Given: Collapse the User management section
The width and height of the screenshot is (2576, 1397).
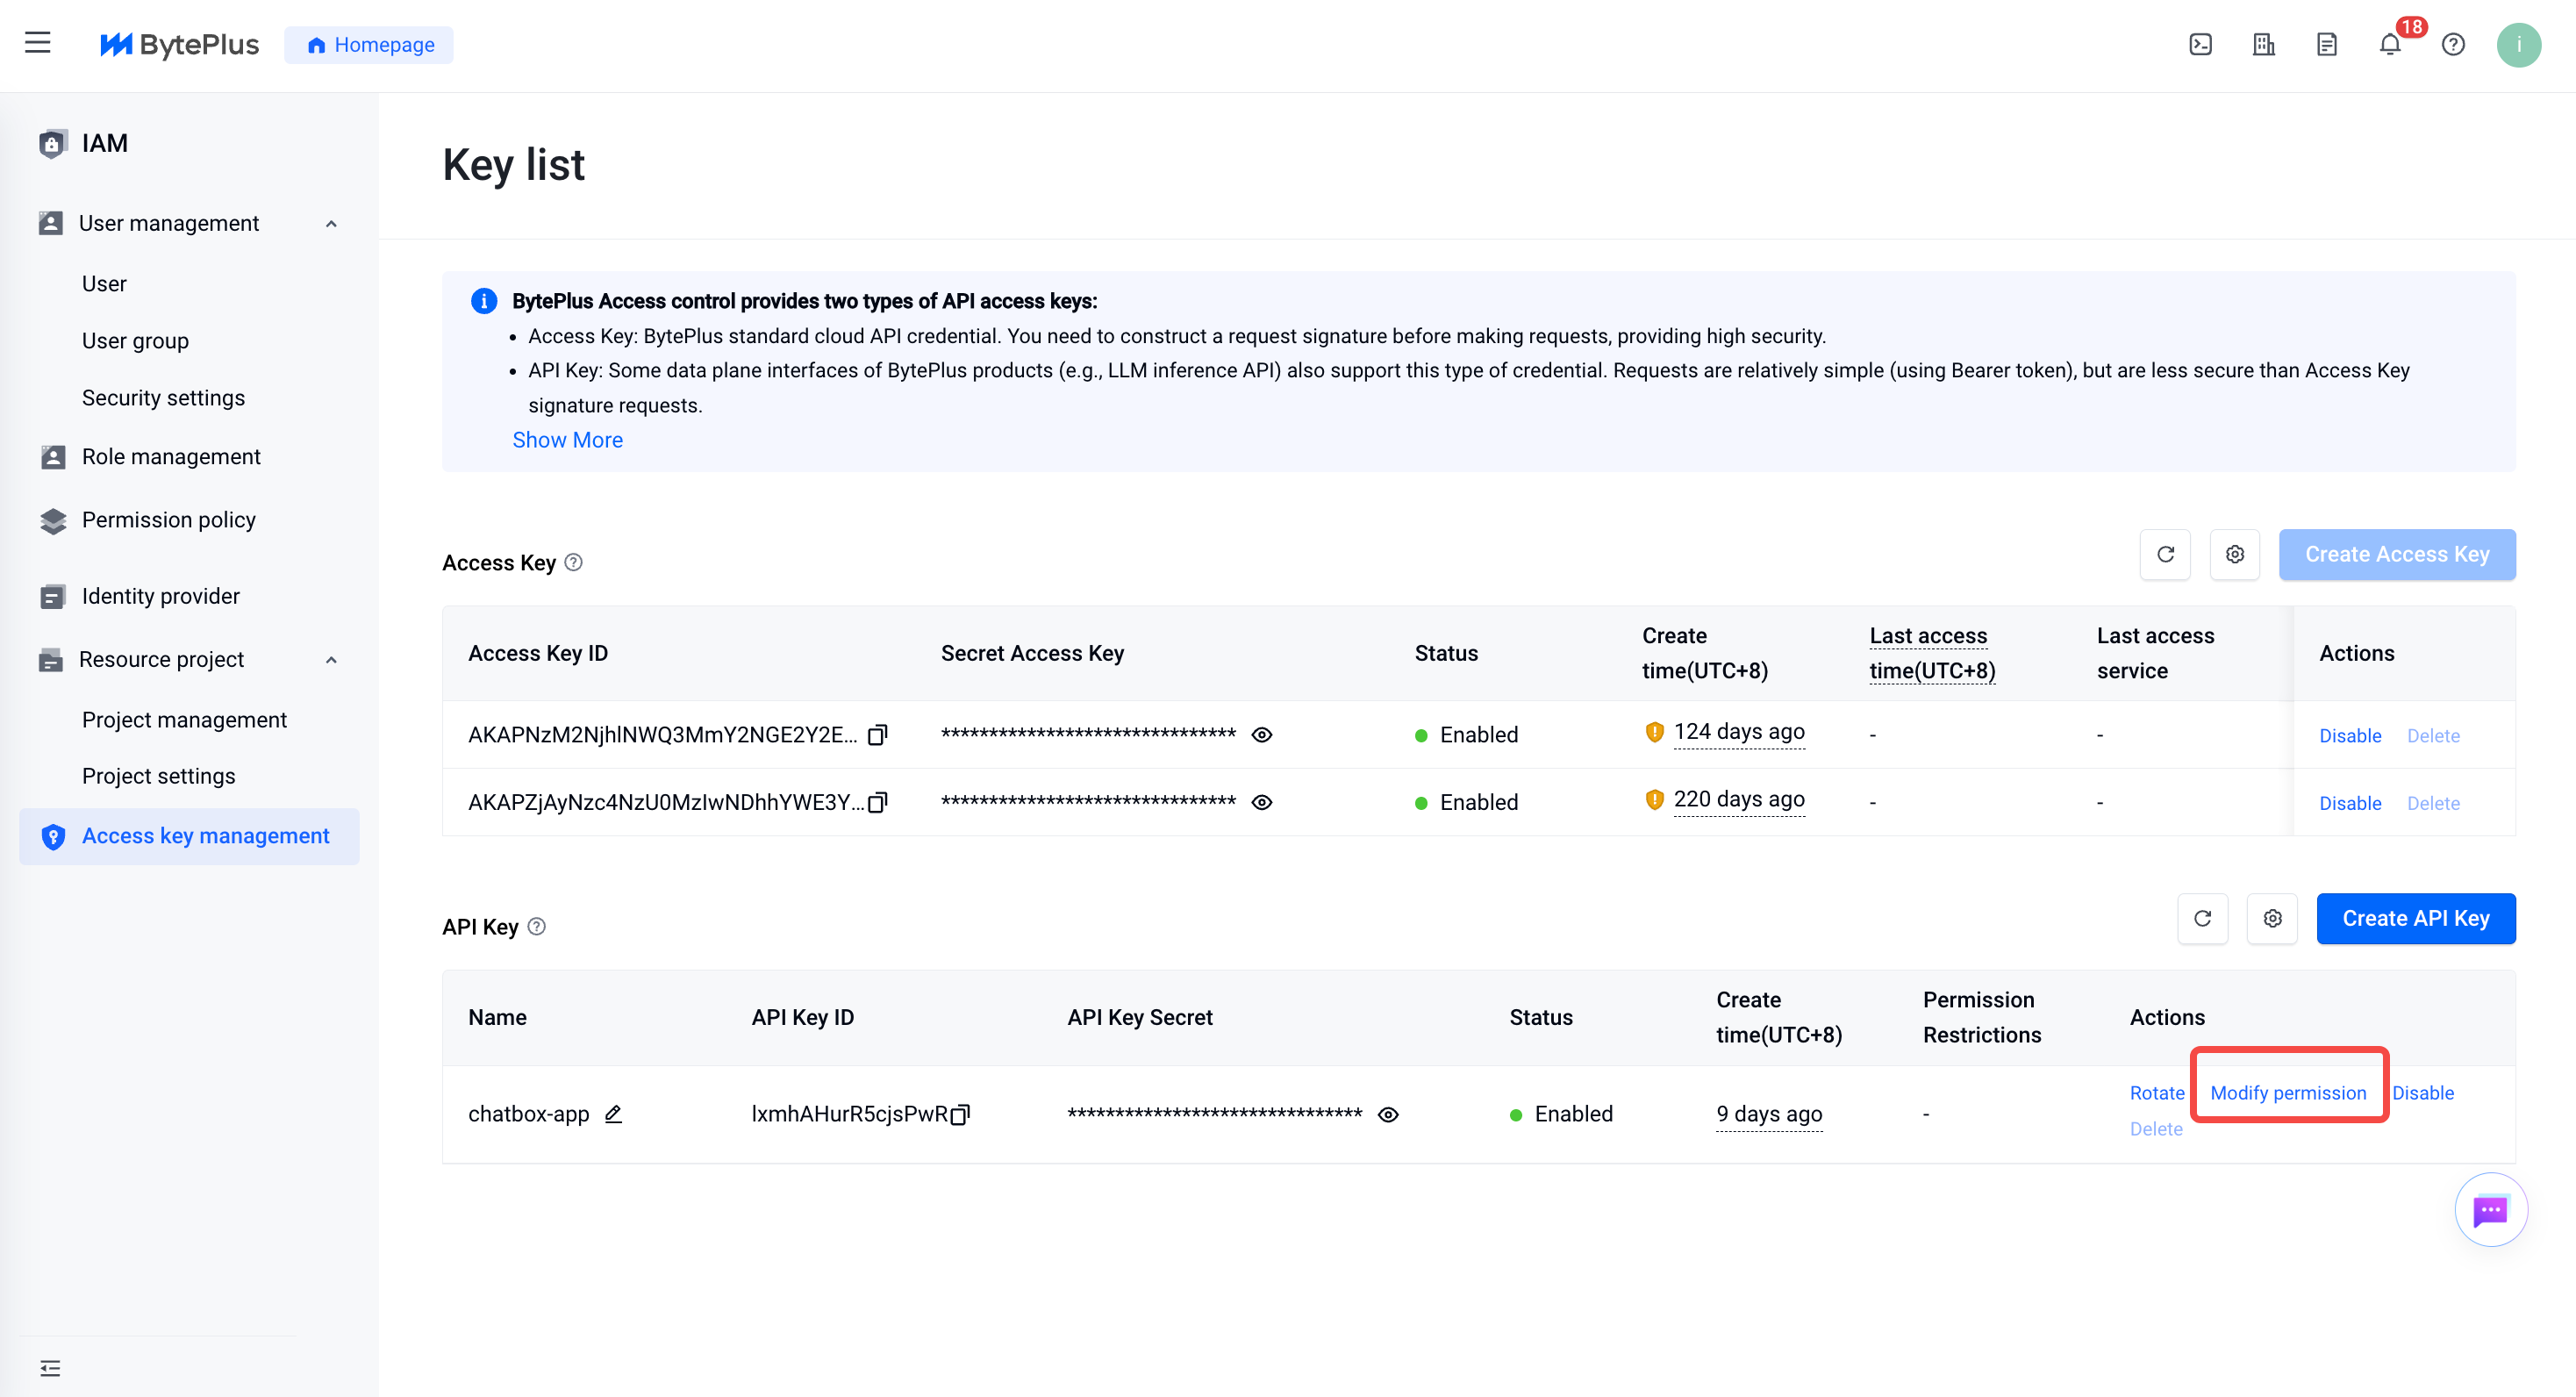Looking at the screenshot, I should pos(331,224).
